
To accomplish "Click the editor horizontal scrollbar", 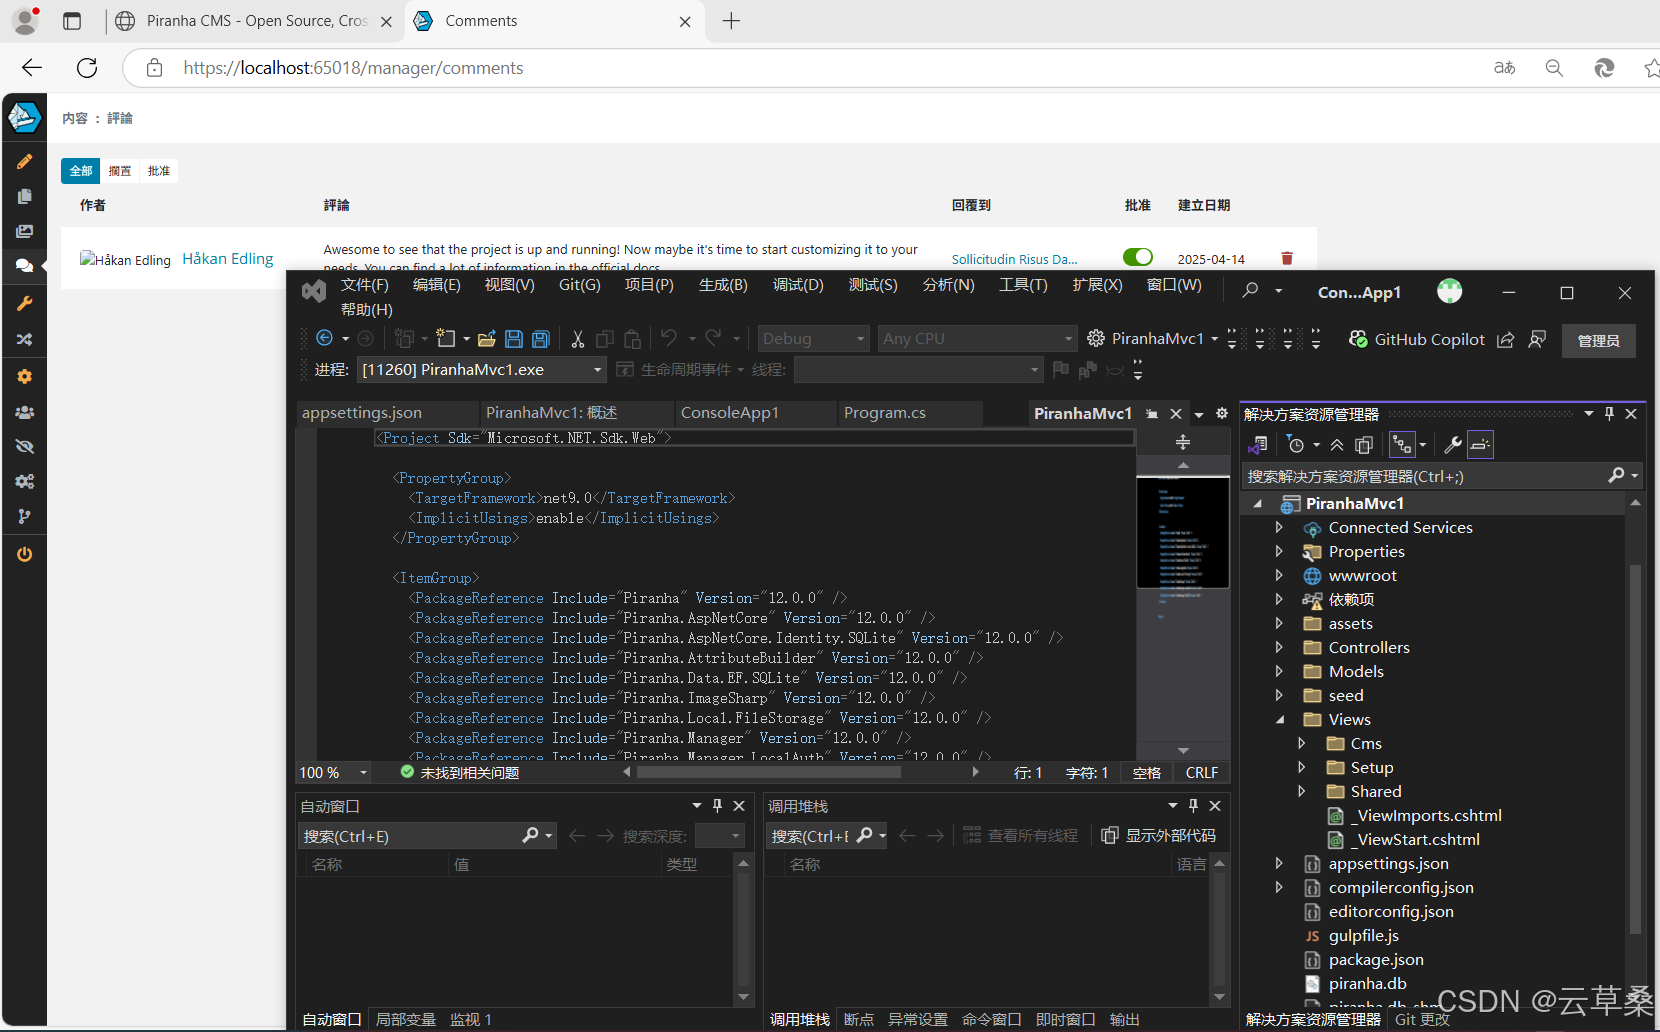I will pyautogui.click(x=769, y=771).
